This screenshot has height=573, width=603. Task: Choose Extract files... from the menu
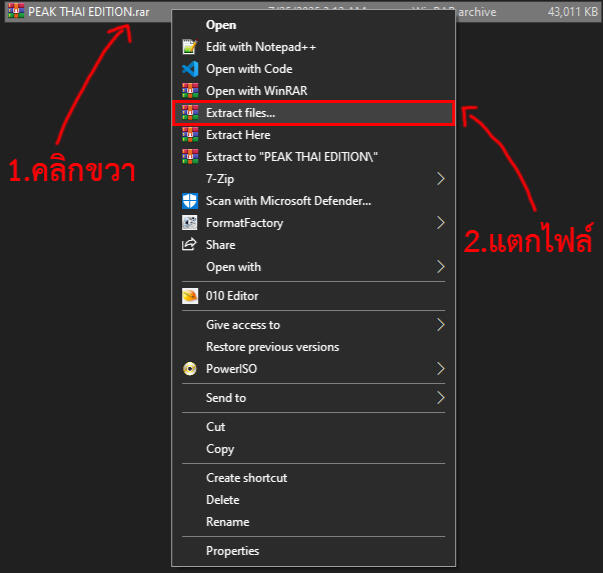[x=240, y=113]
